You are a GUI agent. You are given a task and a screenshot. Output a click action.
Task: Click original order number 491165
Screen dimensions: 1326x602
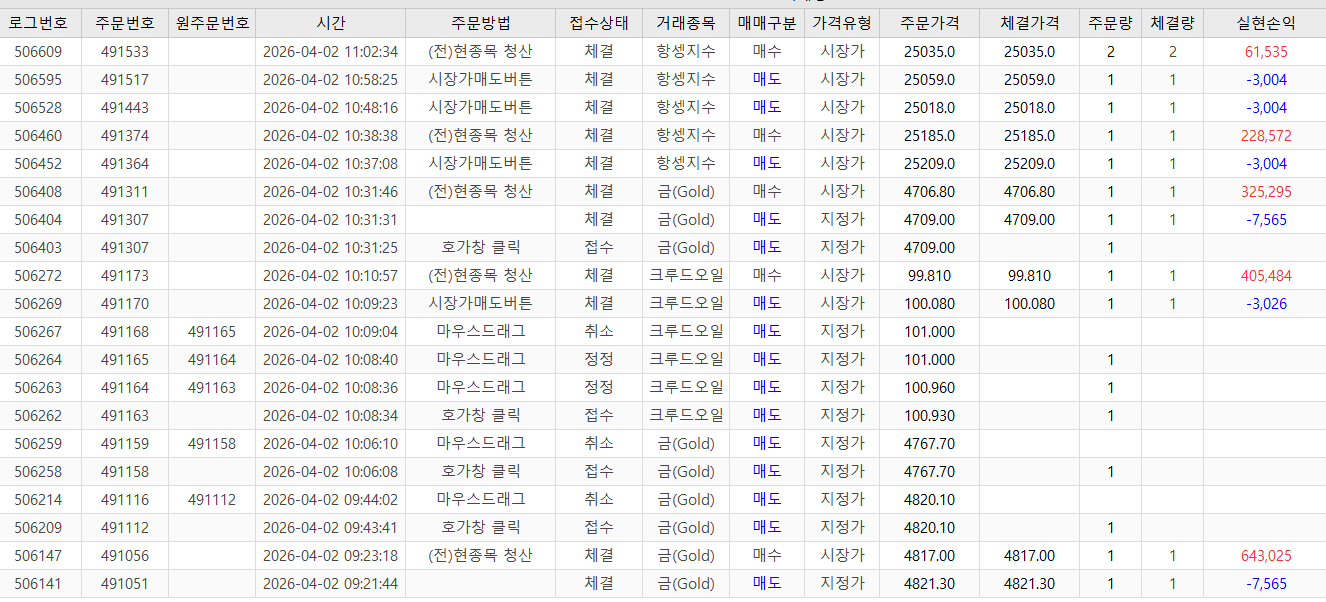pyautogui.click(x=212, y=332)
